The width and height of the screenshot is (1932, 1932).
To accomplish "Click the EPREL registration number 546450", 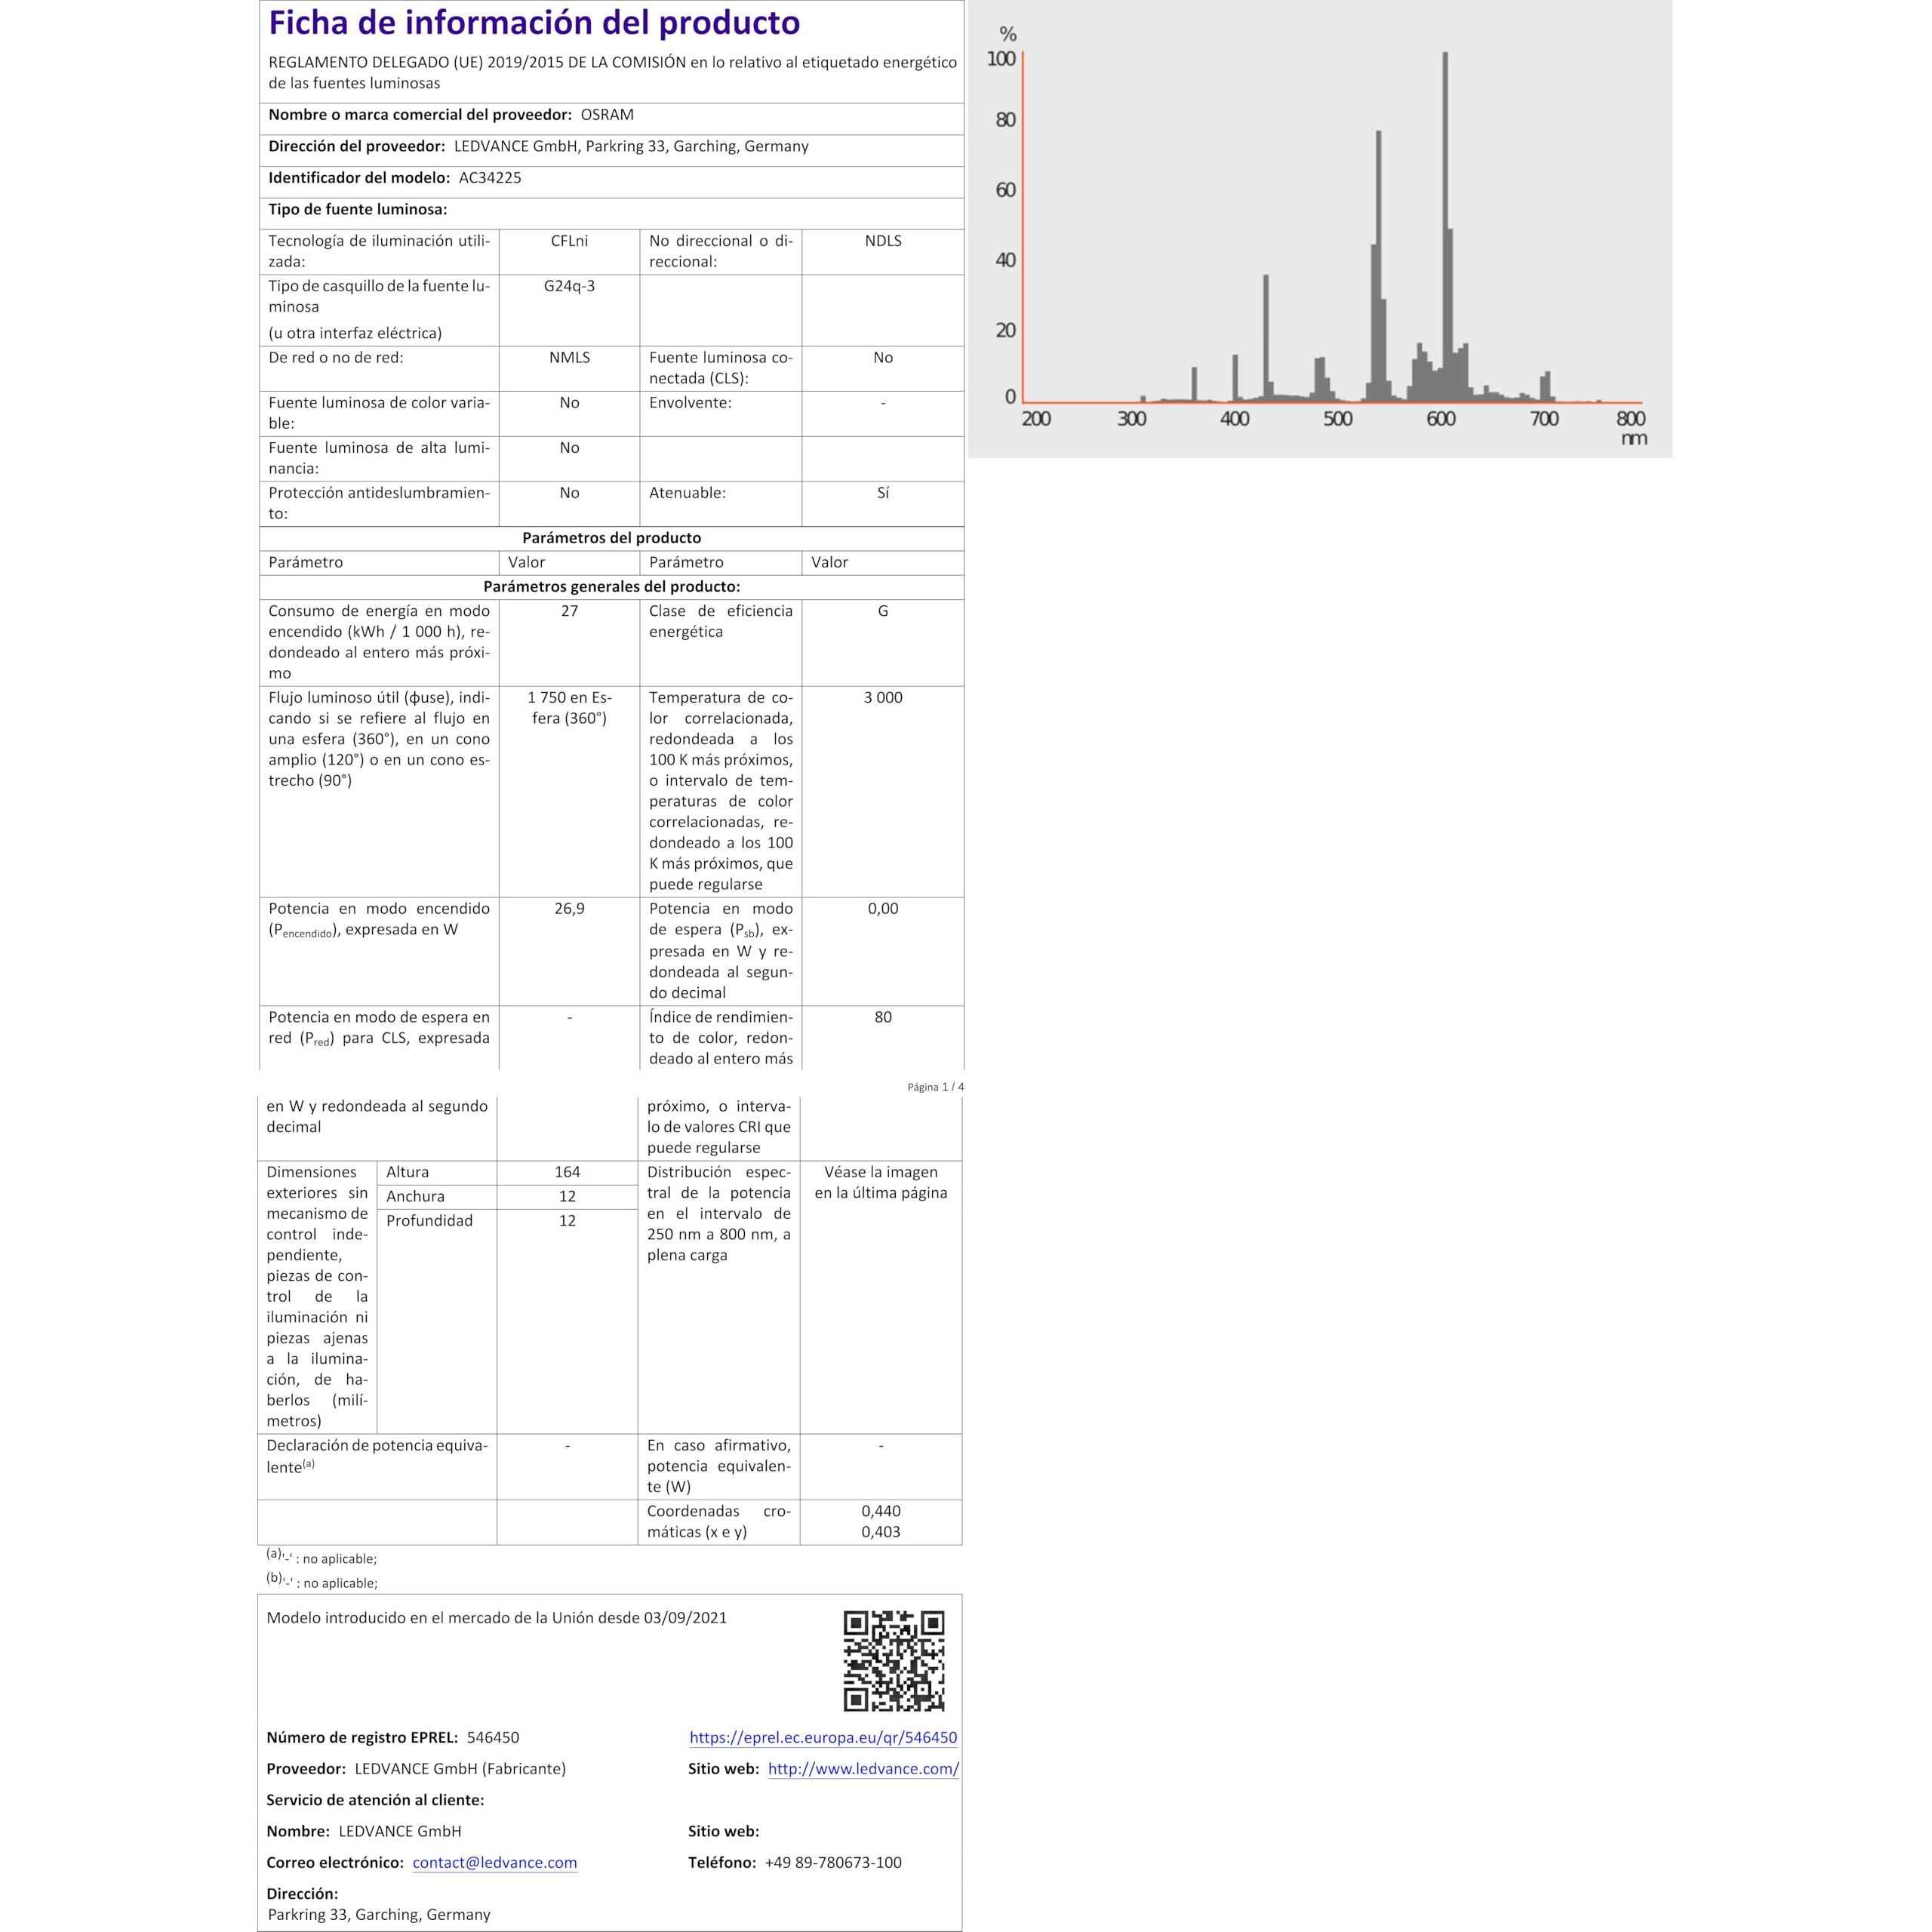I will coord(493,1737).
